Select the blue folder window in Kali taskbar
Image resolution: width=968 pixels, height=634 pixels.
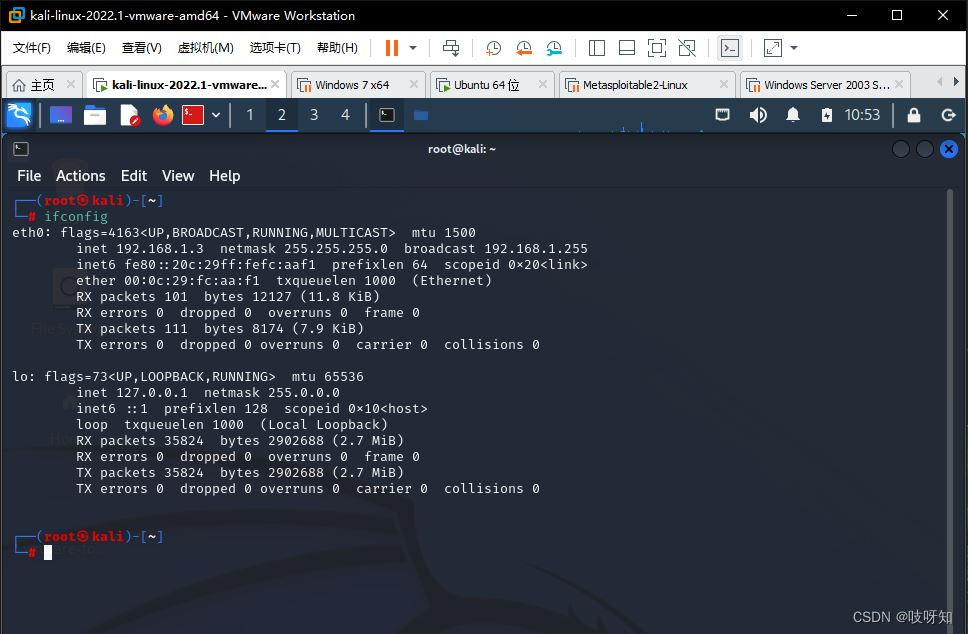[421, 115]
